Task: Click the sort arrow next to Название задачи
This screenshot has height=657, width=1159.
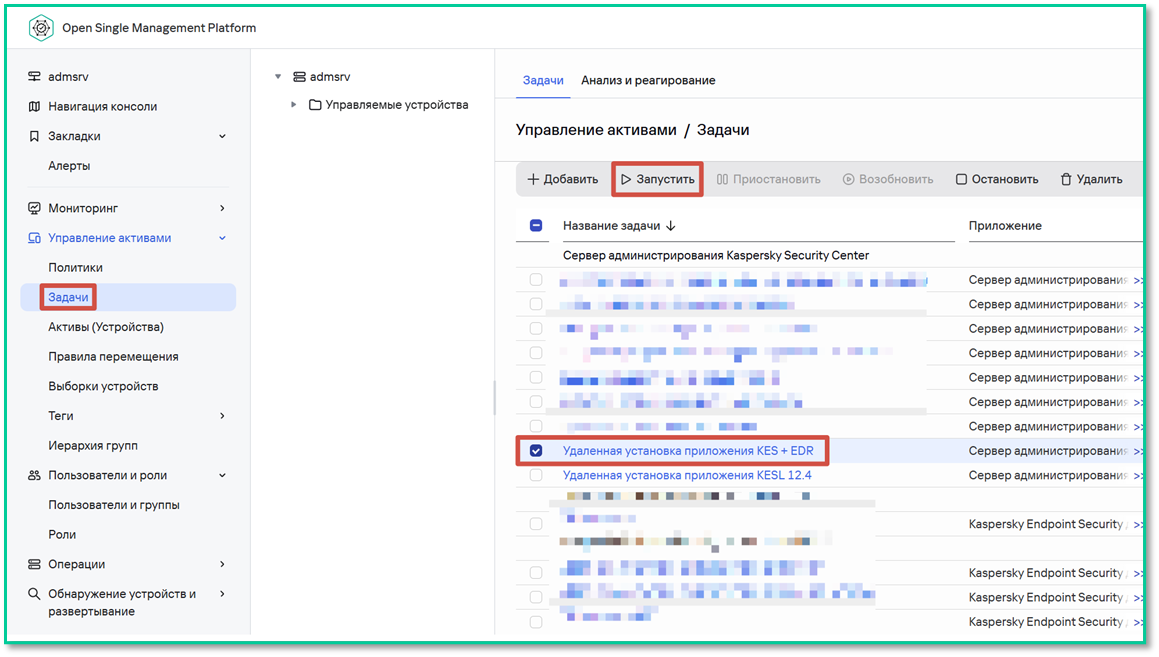Action: (670, 226)
